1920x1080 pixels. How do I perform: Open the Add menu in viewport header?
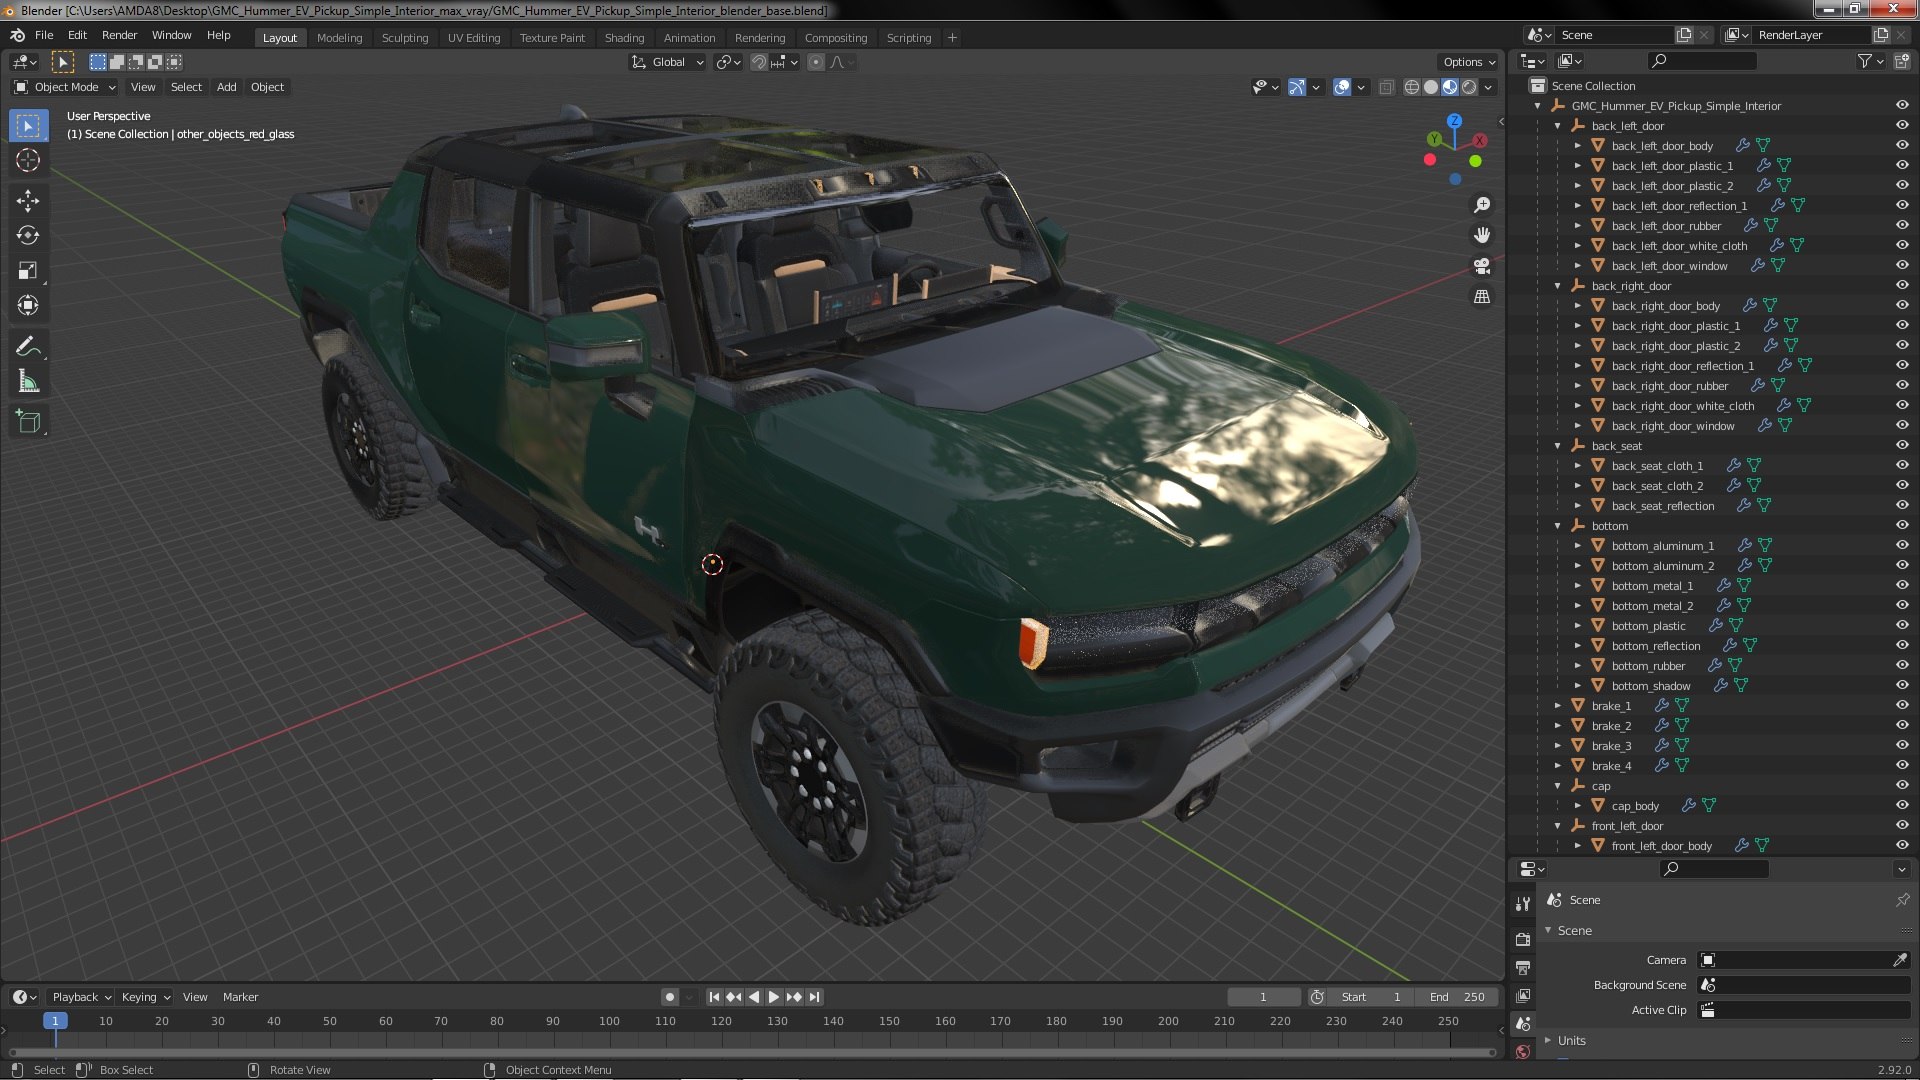[226, 88]
